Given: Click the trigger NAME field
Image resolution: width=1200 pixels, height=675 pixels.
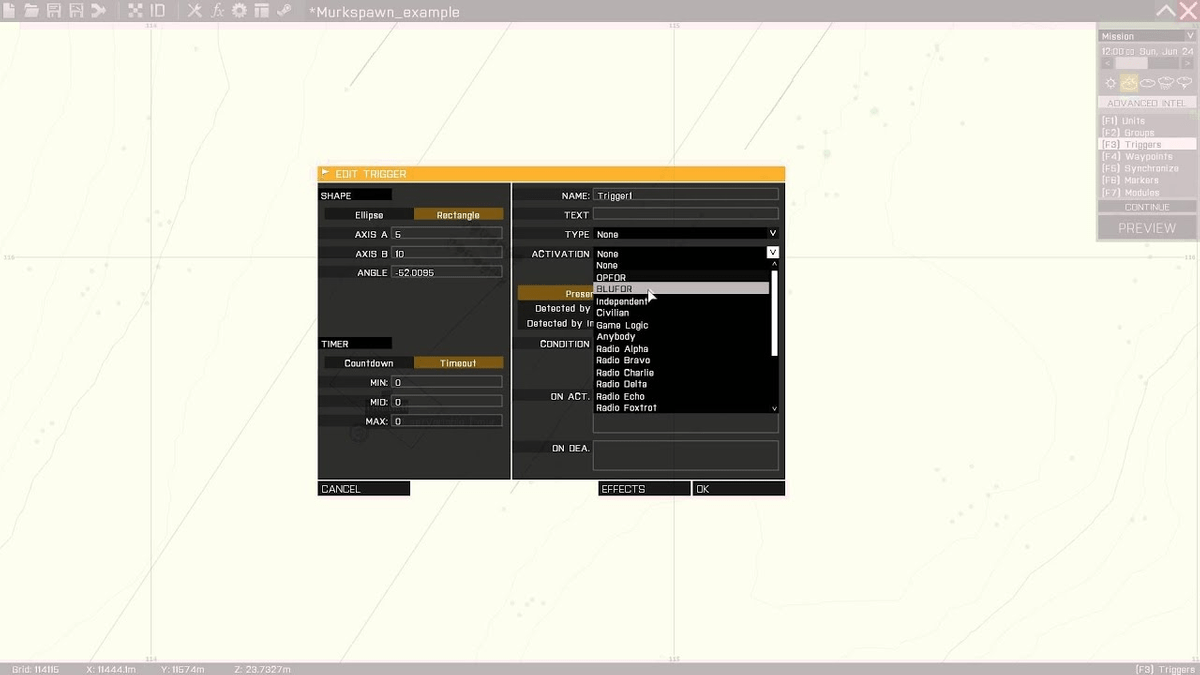Looking at the screenshot, I should [x=686, y=195].
